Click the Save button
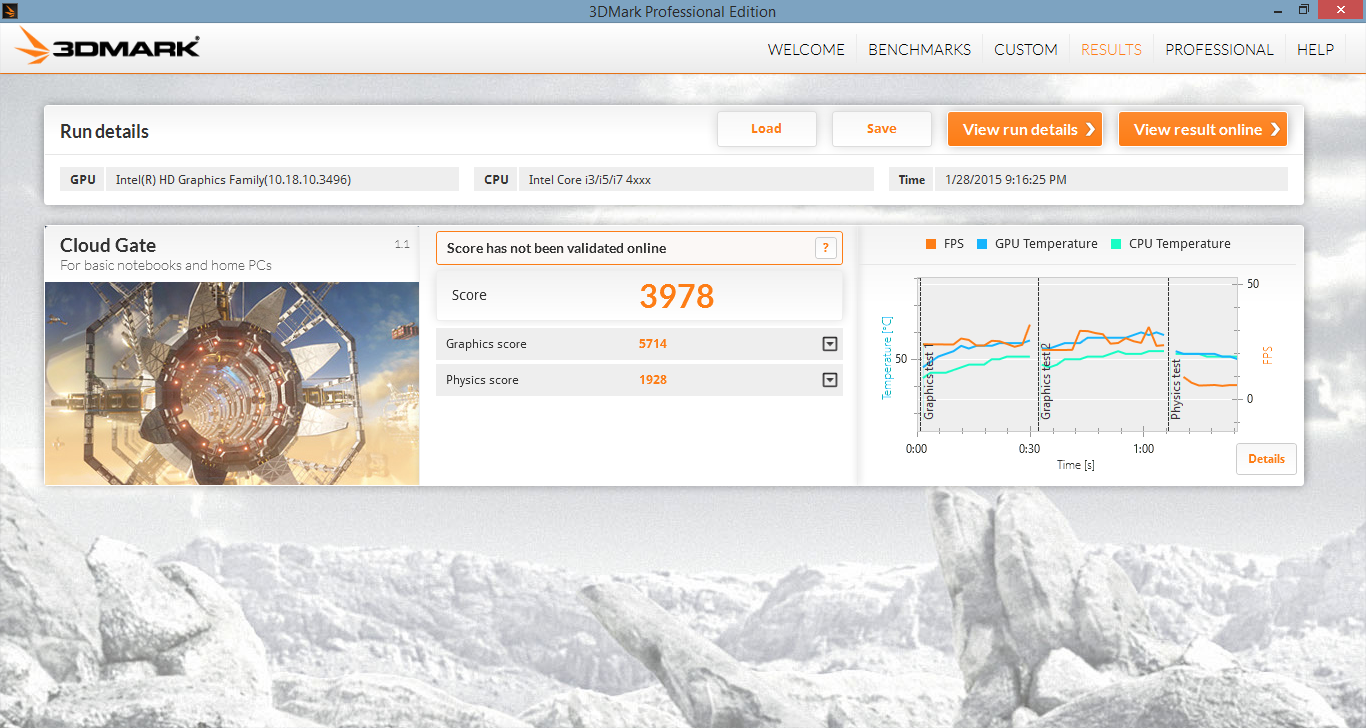This screenshot has height=728, width=1366. [x=881, y=129]
